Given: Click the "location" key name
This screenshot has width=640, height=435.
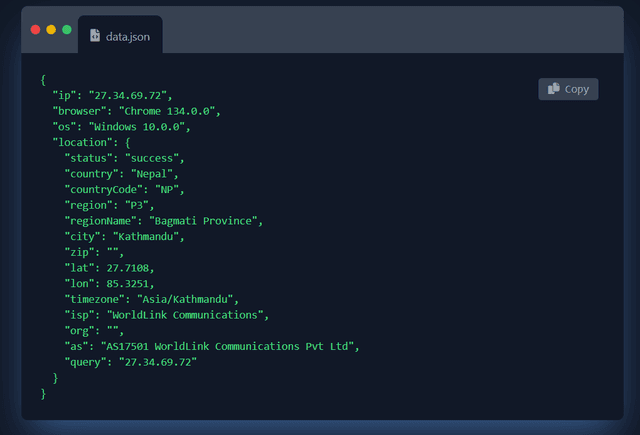Looking at the screenshot, I should [x=85, y=143].
